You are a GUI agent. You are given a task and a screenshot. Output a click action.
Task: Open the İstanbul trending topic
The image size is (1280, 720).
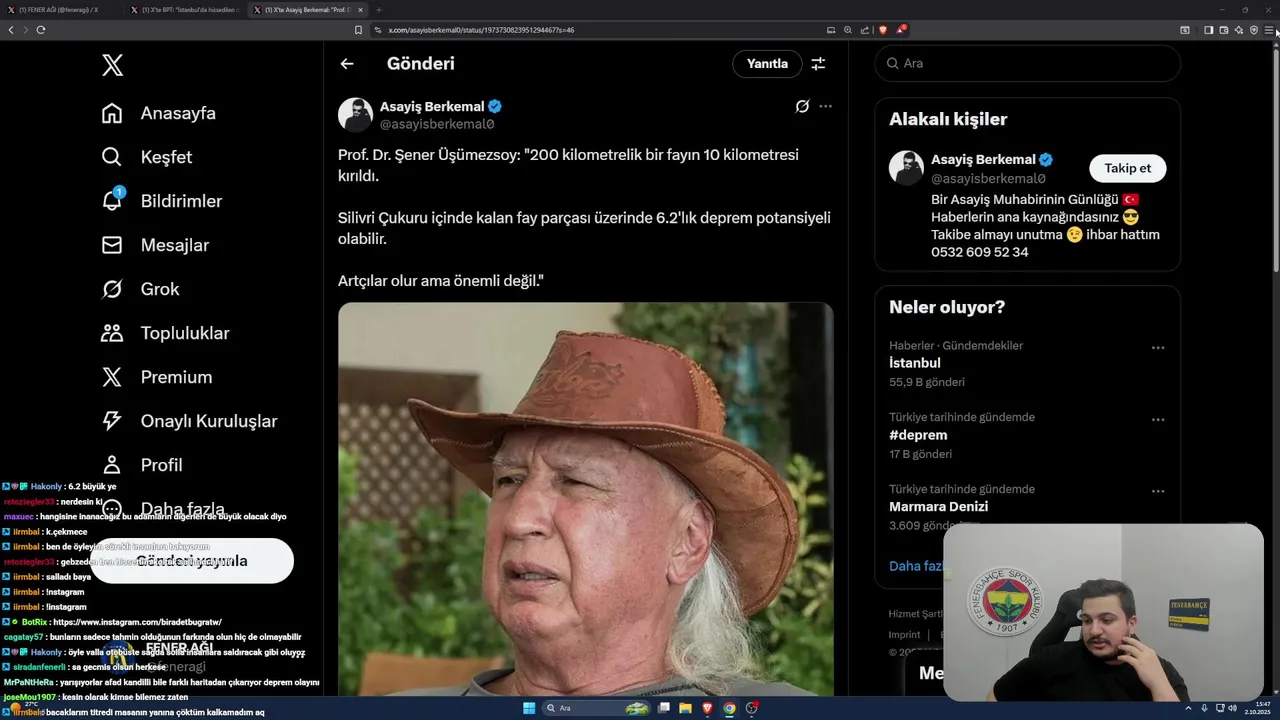(x=915, y=363)
